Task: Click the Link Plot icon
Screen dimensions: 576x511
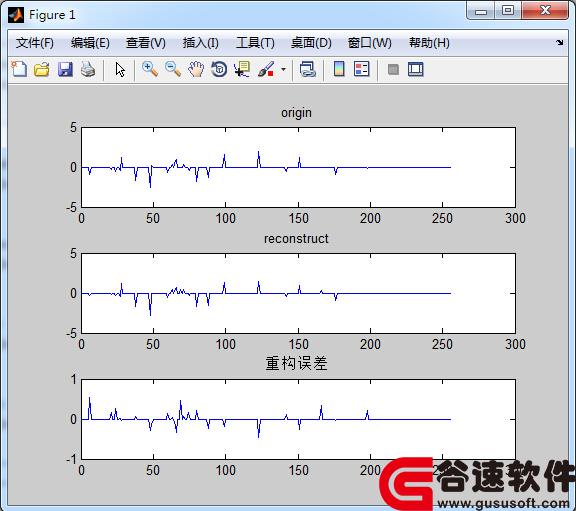Action: 308,69
